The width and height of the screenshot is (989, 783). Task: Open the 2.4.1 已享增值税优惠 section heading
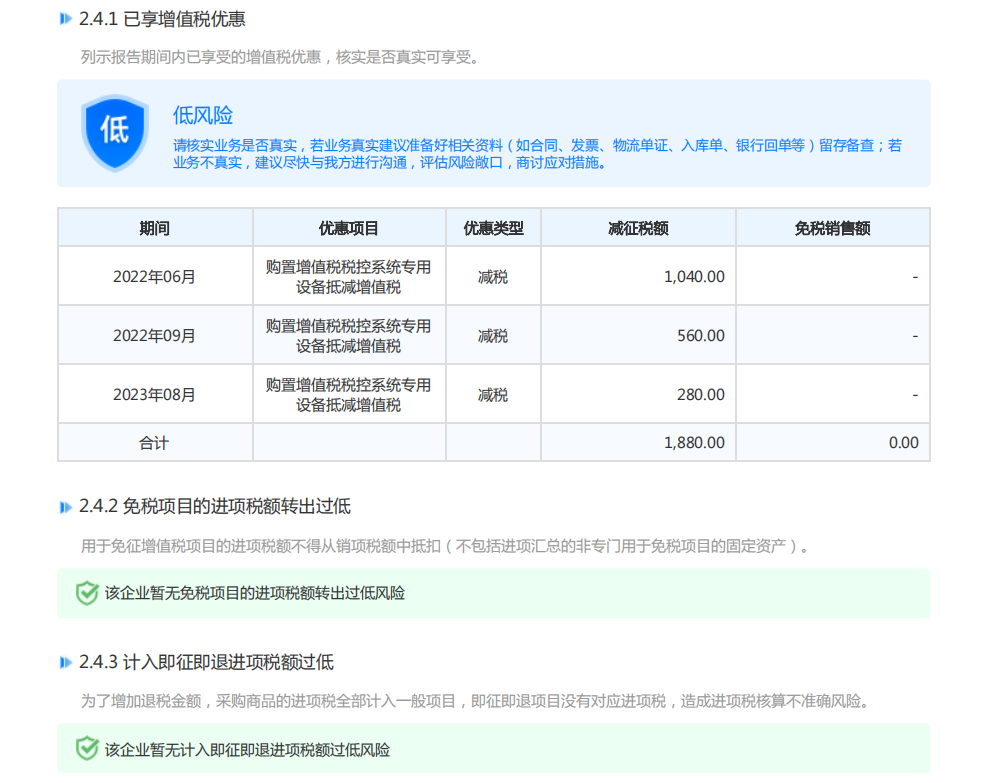tap(162, 19)
